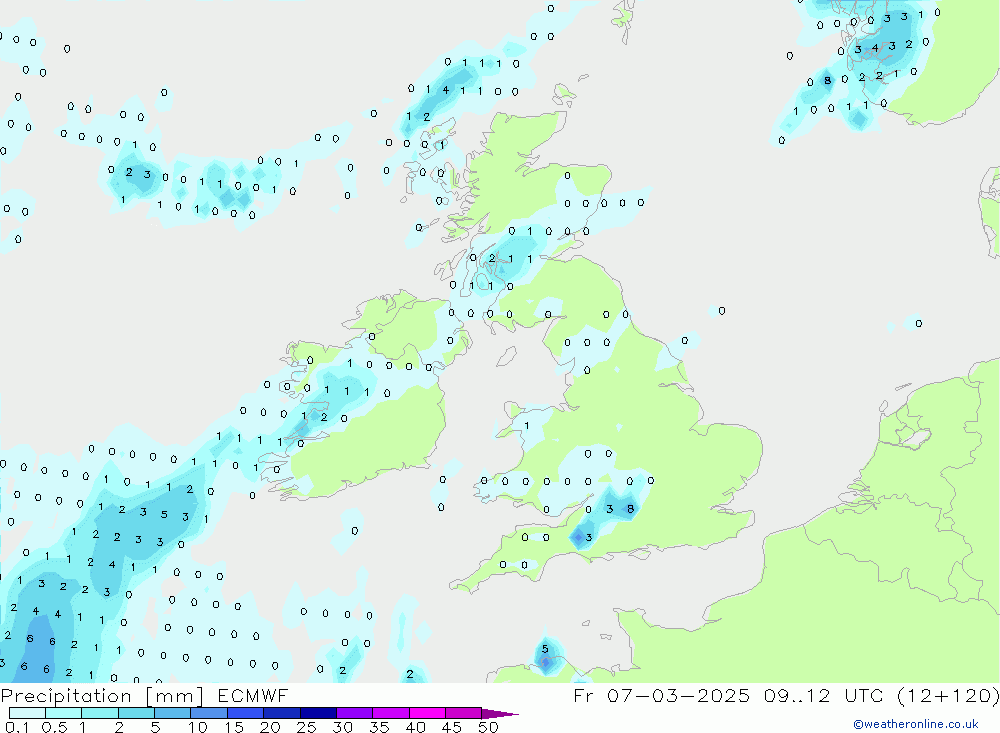1000x733 pixels.
Task: Open the weatheronline.co.uk copyright link
Action: pyautogui.click(x=916, y=724)
